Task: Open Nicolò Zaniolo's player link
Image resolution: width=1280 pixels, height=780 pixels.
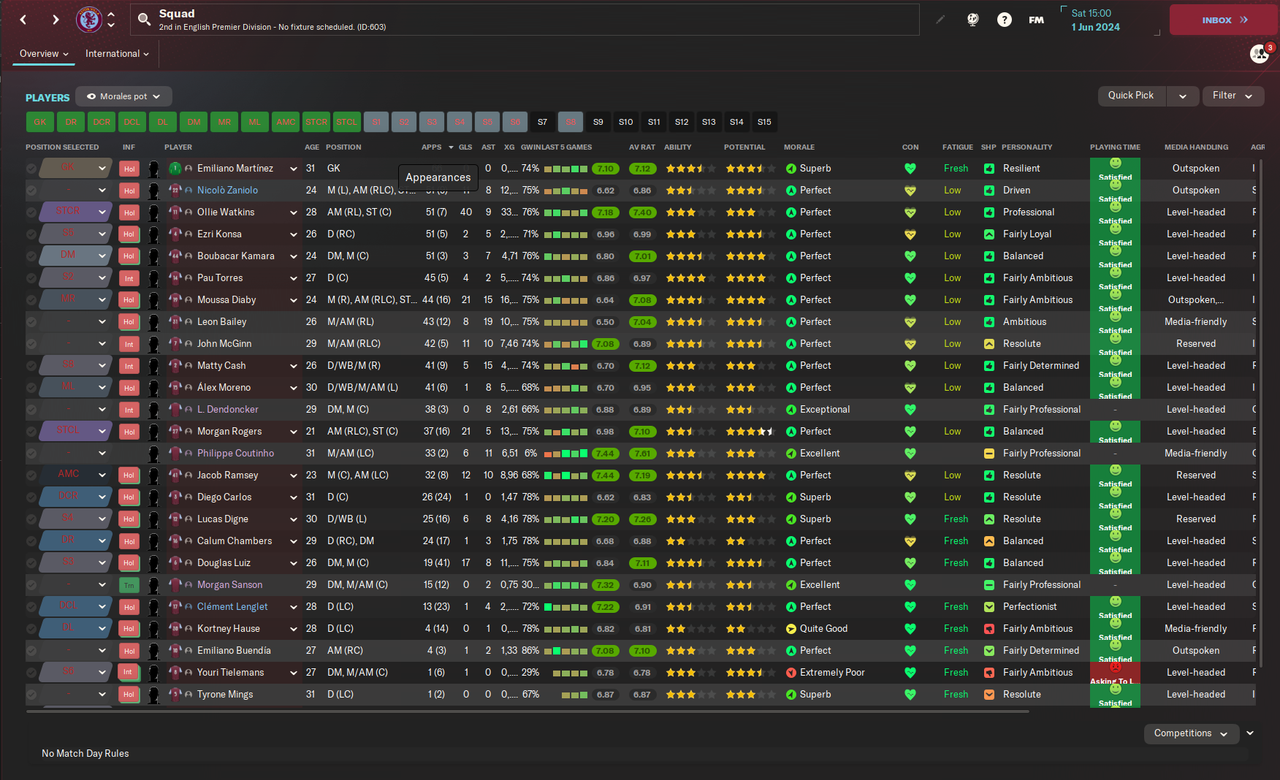Action: point(227,190)
